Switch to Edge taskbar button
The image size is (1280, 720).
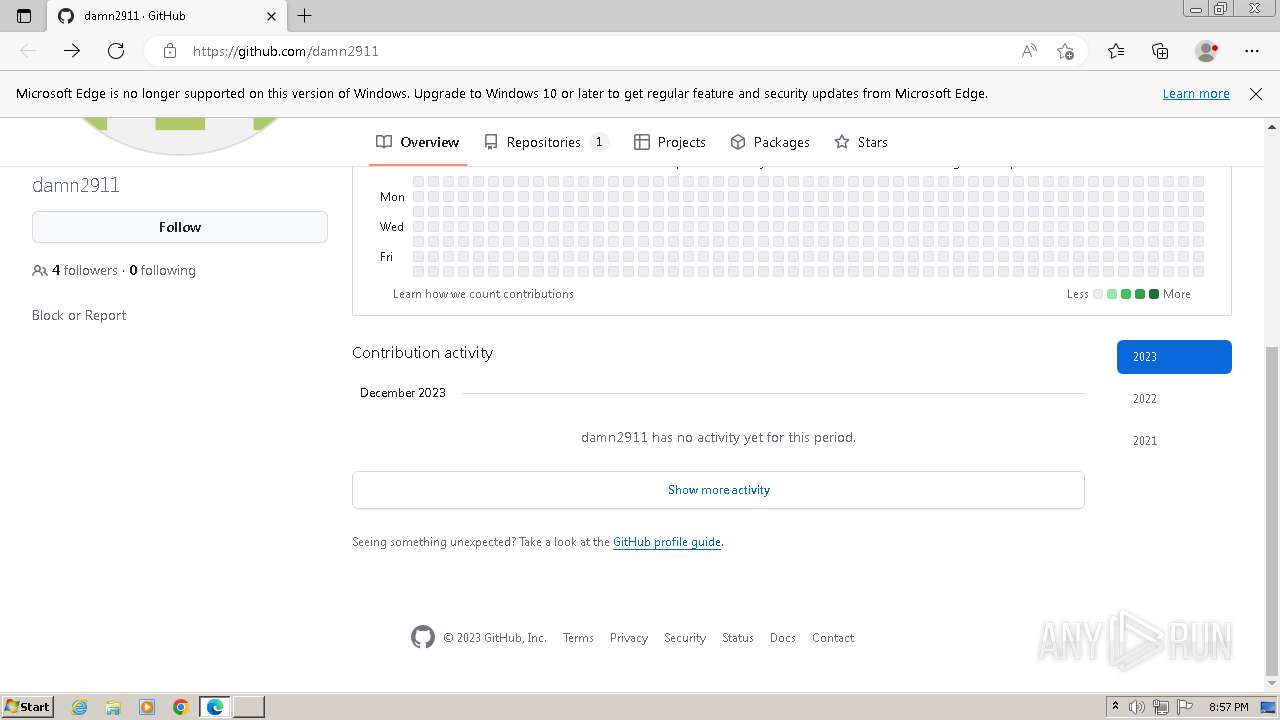pyautogui.click(x=215, y=707)
